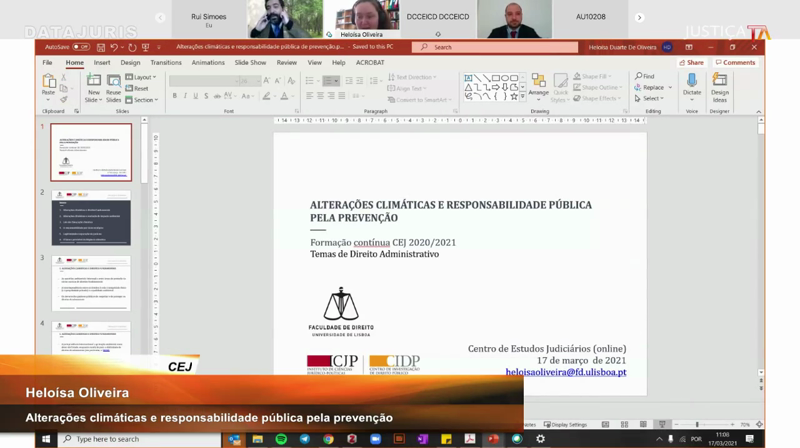Click the Paste clipboard icon
Viewport: 800px width, 448px height.
tap(49, 82)
